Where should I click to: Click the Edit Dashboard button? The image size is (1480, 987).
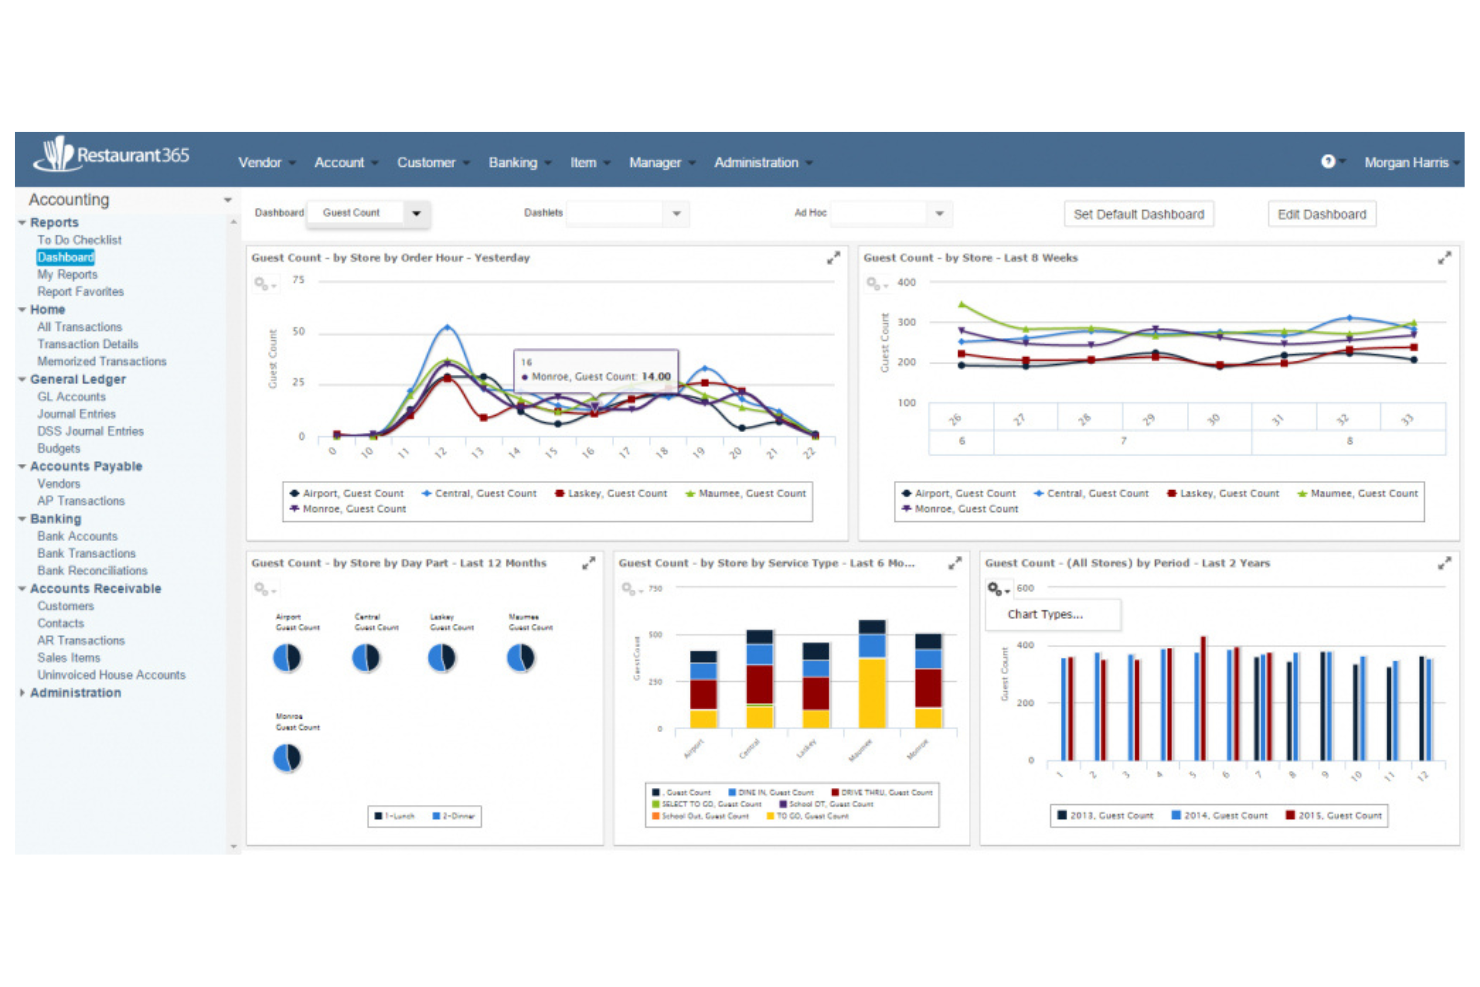(x=1321, y=213)
